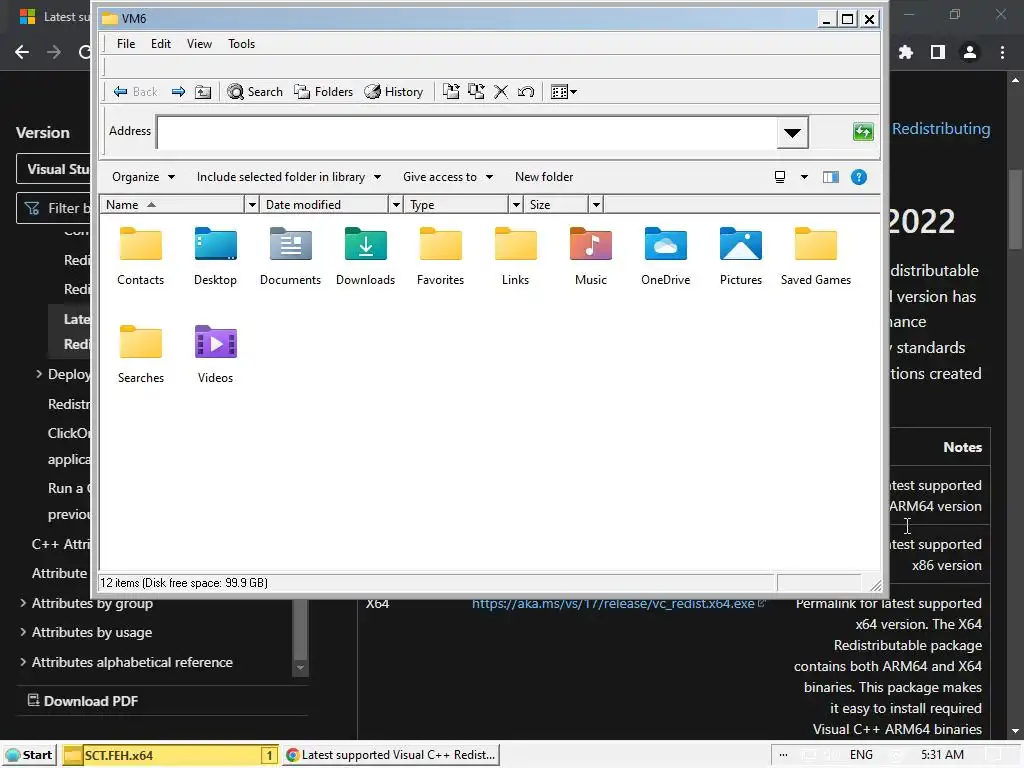
Task: Click the Start button on taskbar
Action: tap(29, 755)
